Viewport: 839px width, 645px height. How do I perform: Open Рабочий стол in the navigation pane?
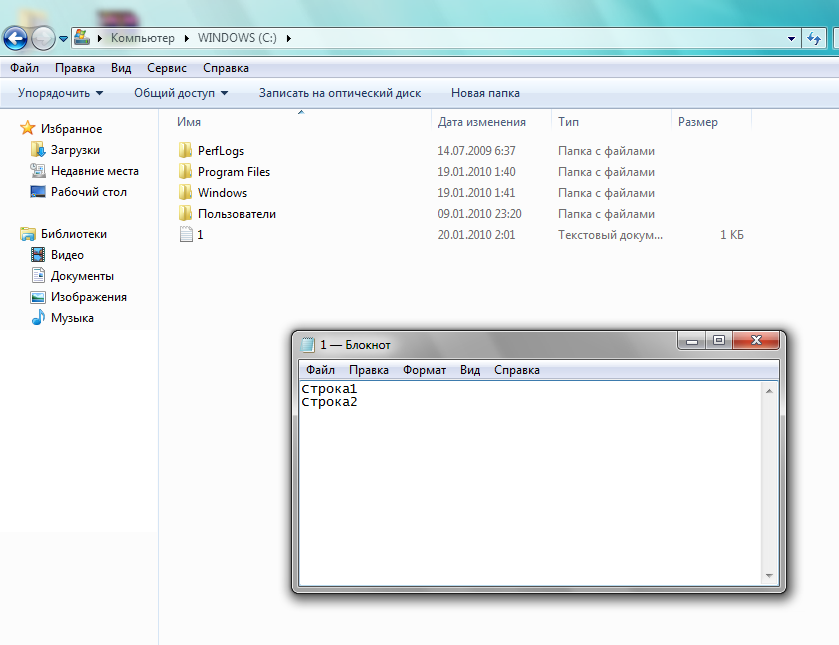[x=89, y=192]
